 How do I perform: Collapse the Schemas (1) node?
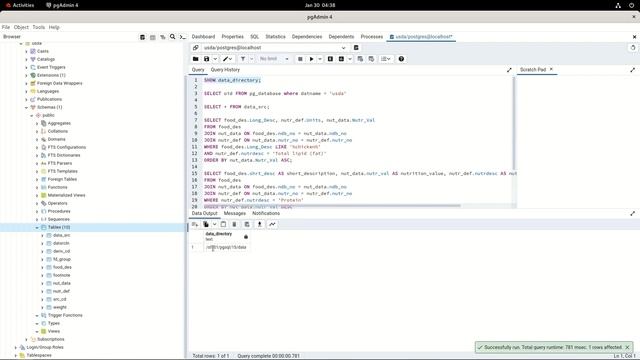pyautogui.click(x=27, y=107)
